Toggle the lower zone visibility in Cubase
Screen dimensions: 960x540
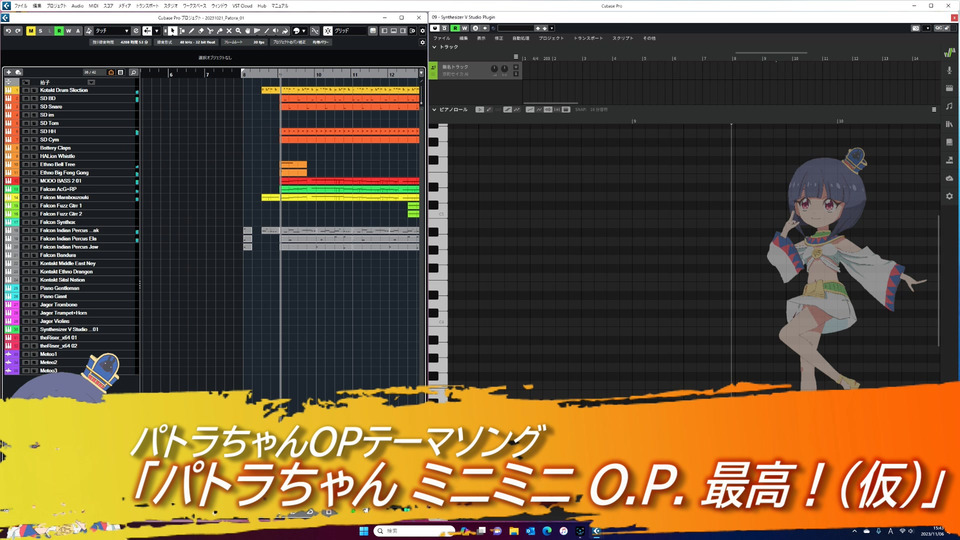point(394,31)
